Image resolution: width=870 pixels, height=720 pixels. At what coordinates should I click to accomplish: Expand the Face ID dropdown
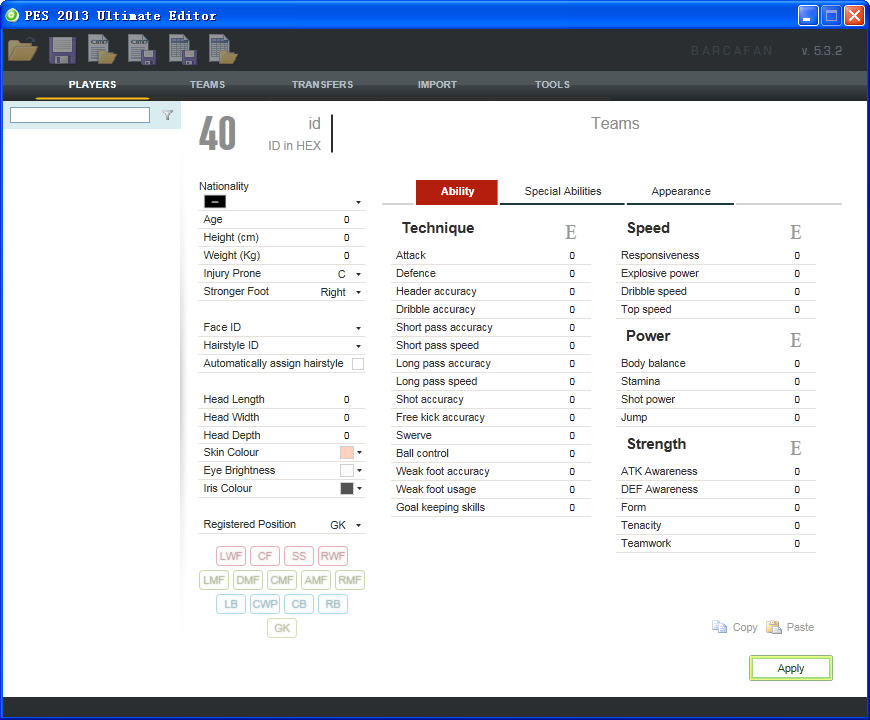(x=358, y=328)
